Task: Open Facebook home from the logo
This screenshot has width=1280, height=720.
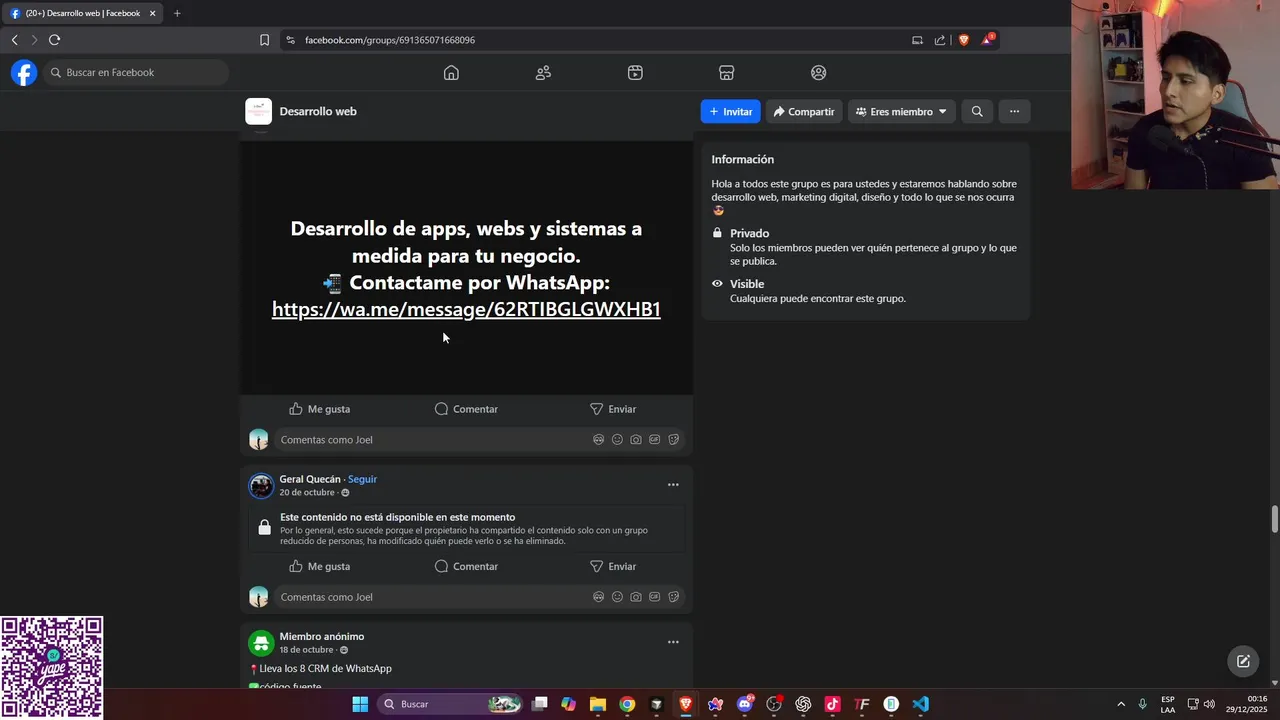Action: pyautogui.click(x=24, y=72)
